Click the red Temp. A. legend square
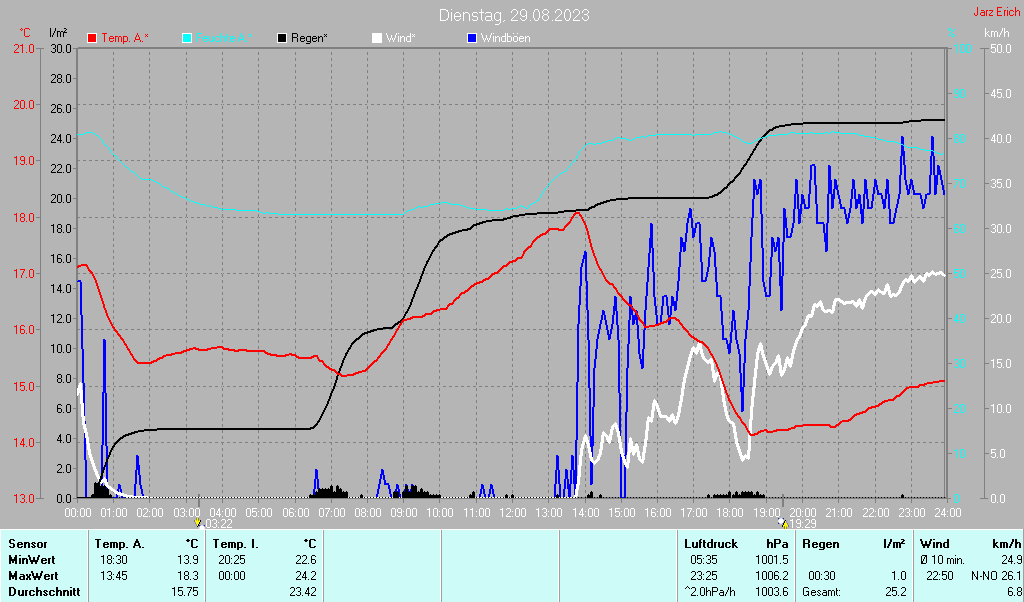 pos(92,38)
